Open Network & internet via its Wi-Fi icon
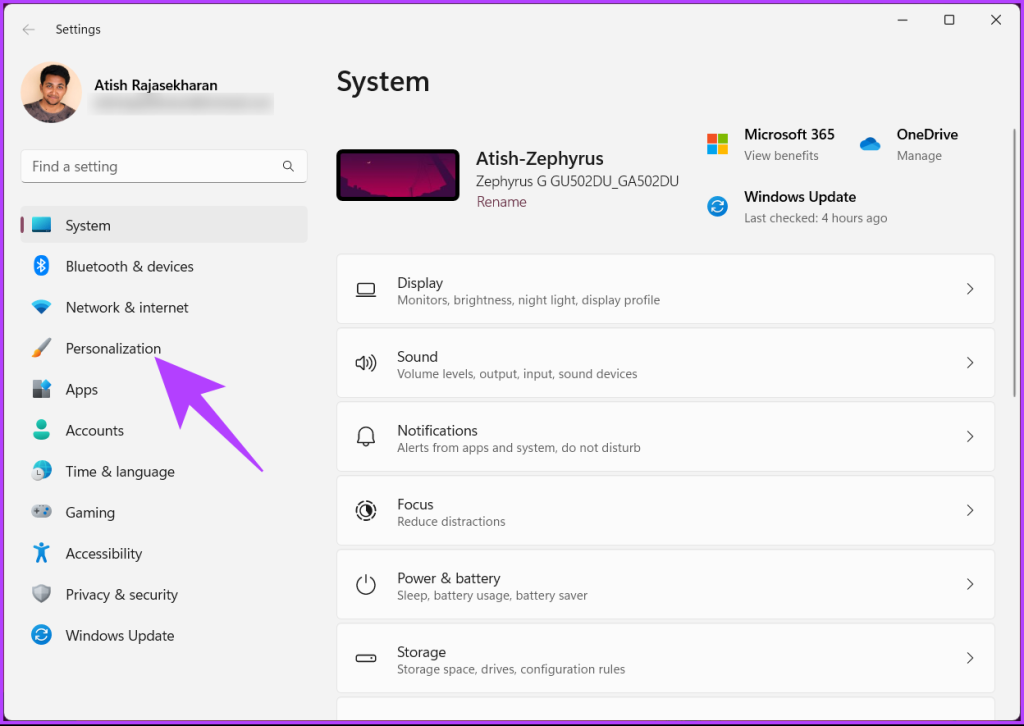 (x=40, y=307)
